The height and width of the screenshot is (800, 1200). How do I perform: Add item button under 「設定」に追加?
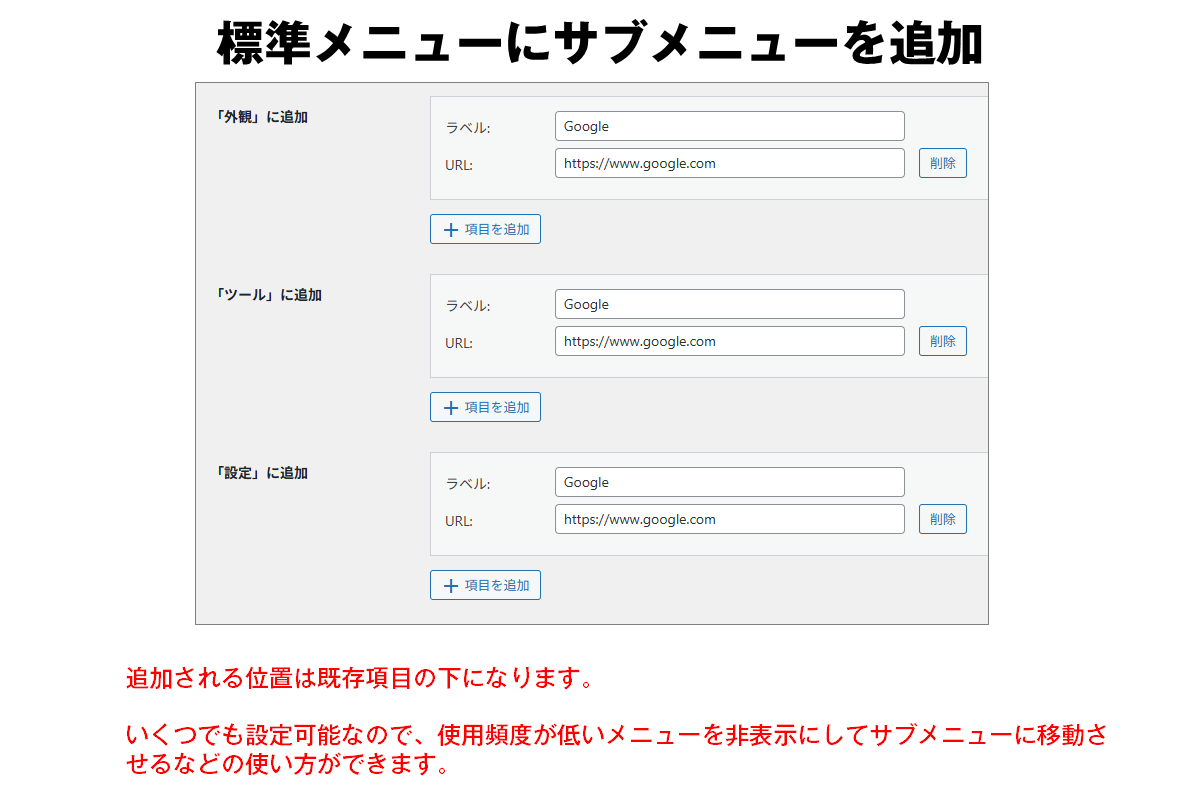(485, 585)
